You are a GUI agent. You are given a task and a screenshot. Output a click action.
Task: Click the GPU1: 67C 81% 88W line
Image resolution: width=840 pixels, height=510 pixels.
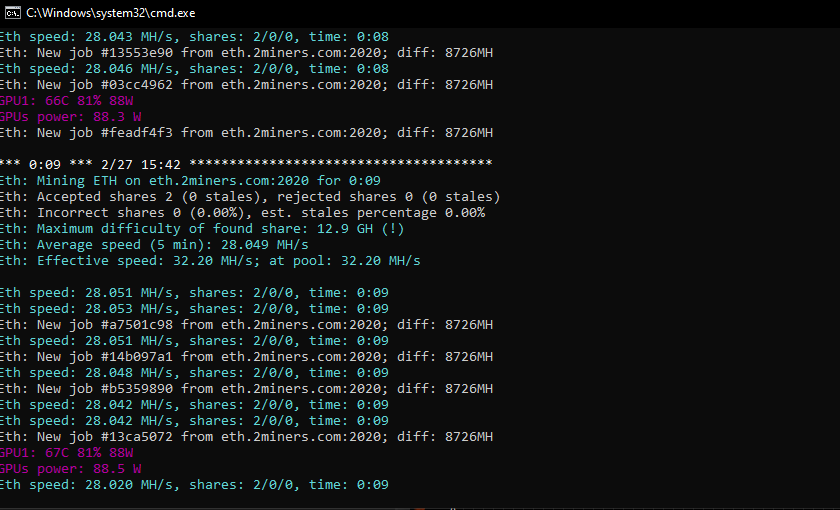click(67, 453)
